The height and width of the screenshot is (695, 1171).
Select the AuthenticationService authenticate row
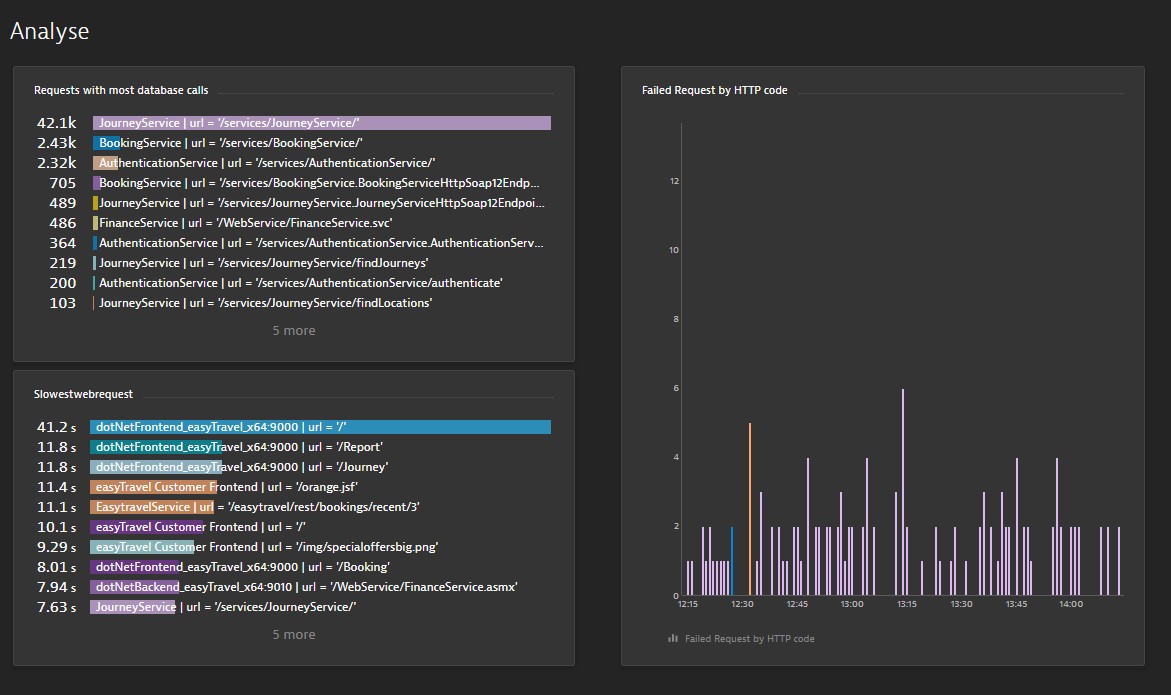pos(293,283)
